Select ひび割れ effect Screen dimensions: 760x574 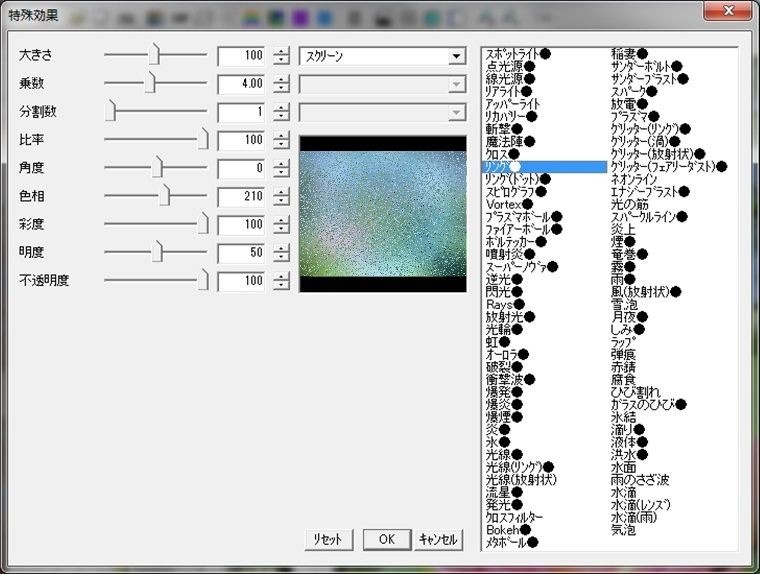pyautogui.click(x=635, y=392)
